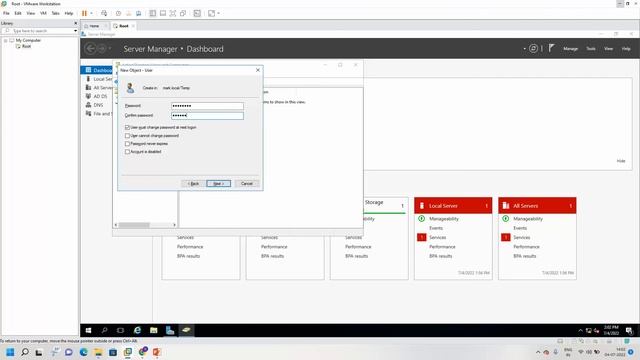Click guest taskbar search icon

[x=104, y=331]
